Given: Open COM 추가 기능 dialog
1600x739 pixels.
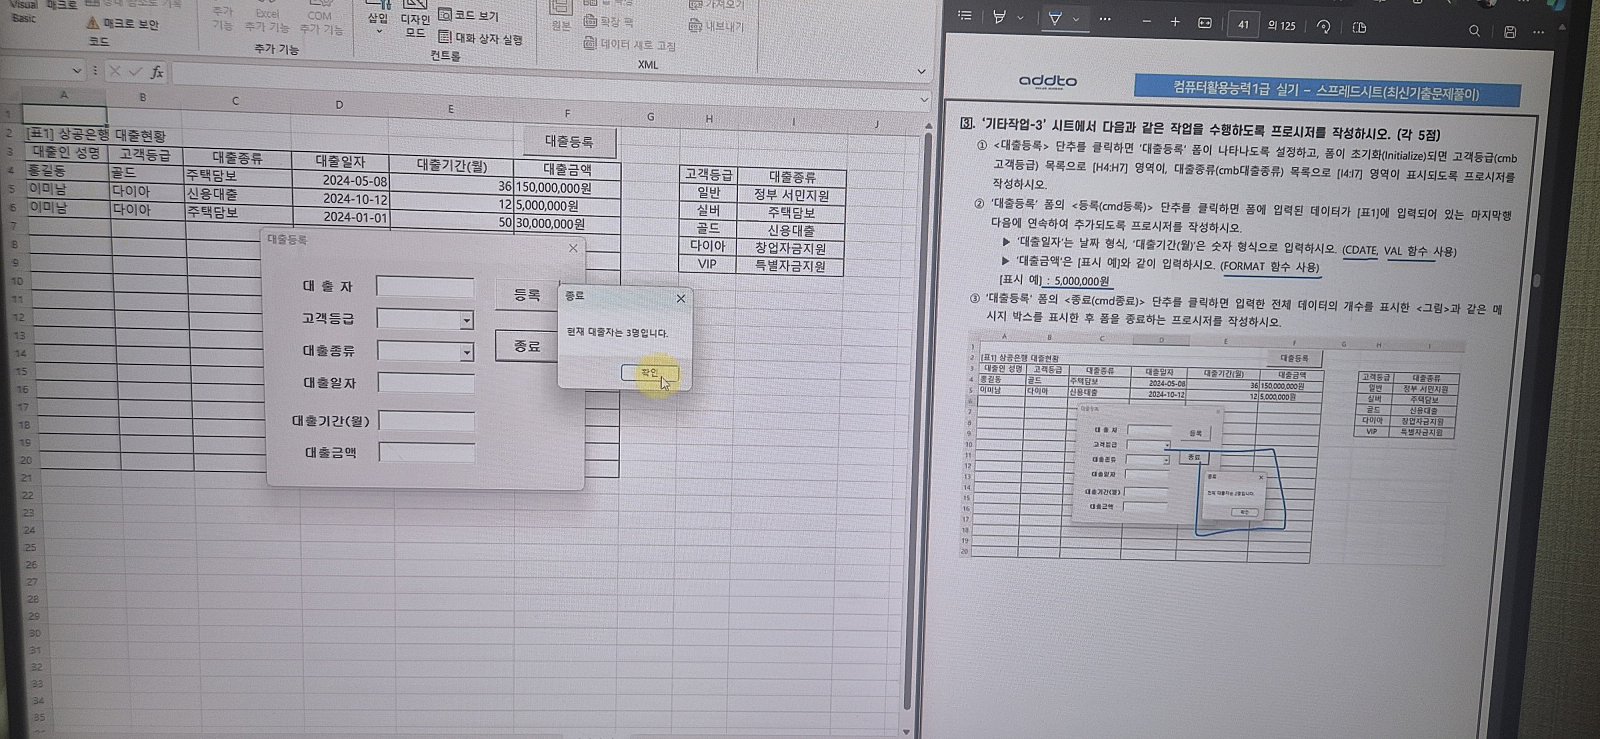Looking at the screenshot, I should click(320, 22).
